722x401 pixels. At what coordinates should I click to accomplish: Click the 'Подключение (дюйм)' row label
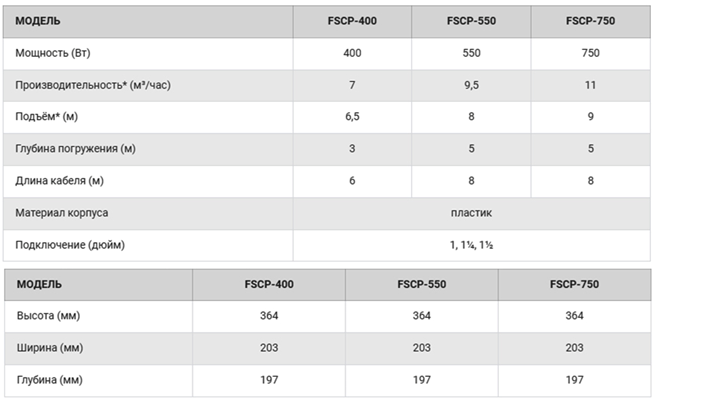point(70,245)
